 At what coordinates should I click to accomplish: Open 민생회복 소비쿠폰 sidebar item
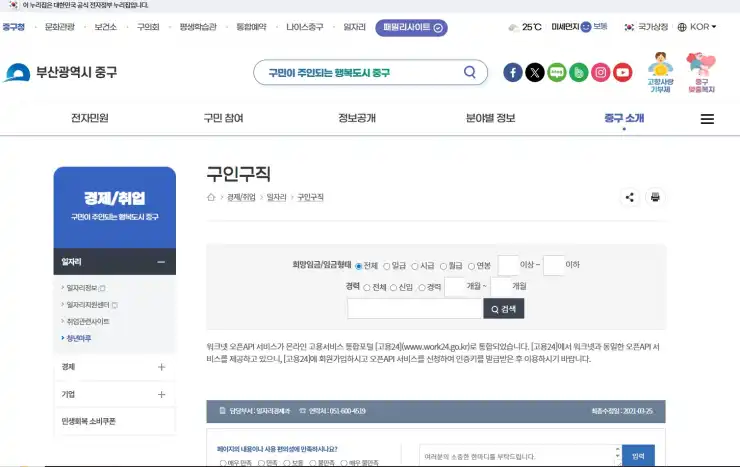(88, 421)
